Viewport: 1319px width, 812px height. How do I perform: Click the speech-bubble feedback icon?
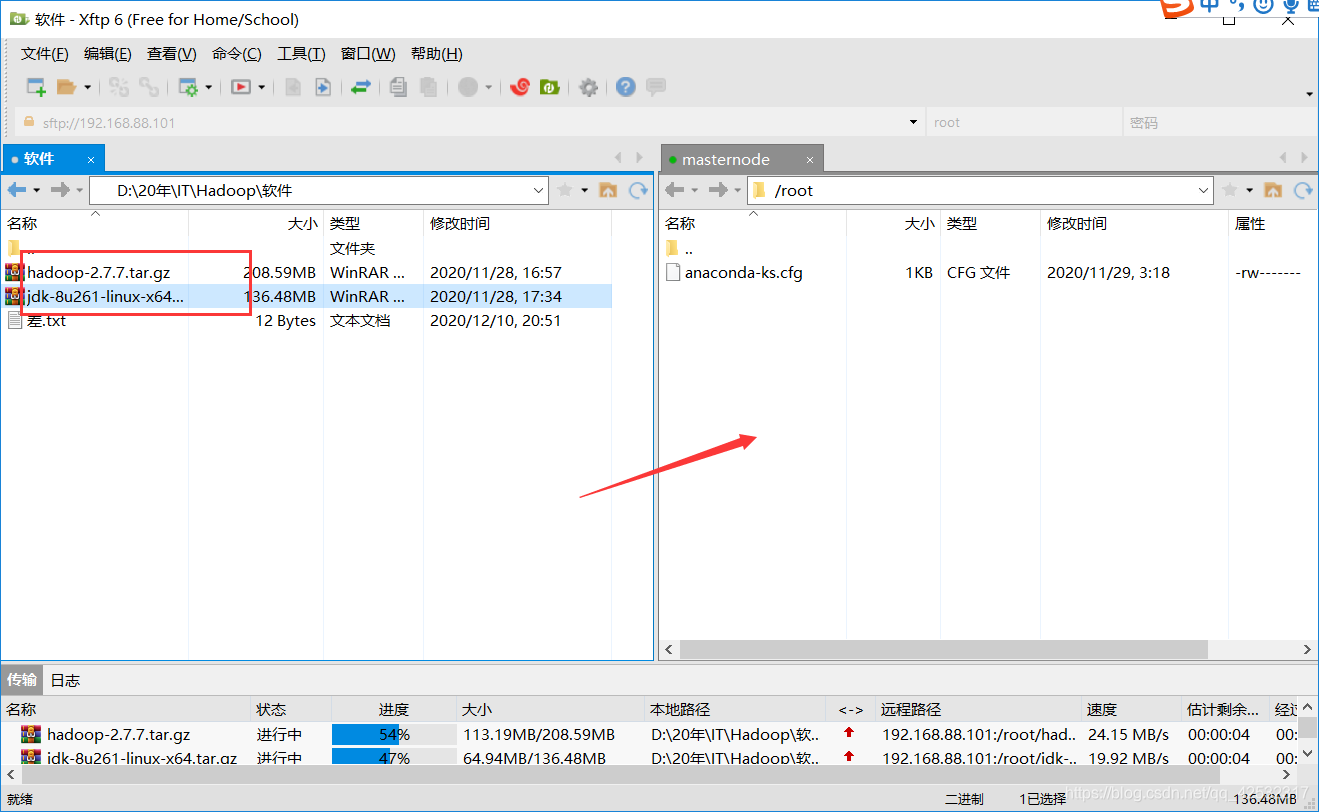pos(656,87)
